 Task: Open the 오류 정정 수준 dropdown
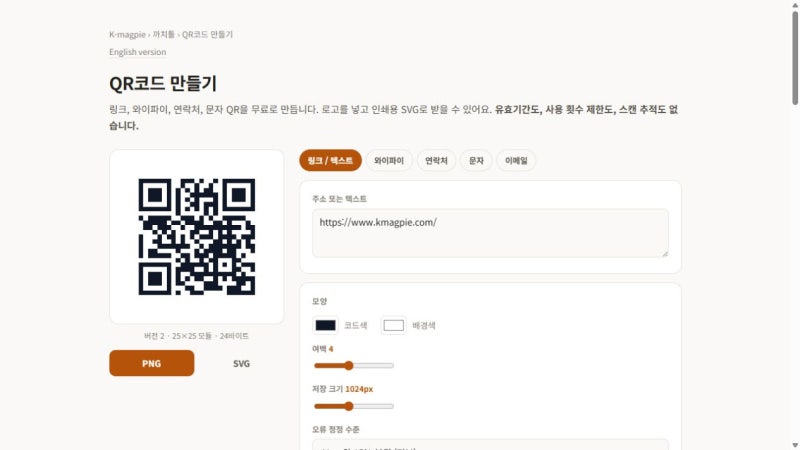click(x=490, y=444)
